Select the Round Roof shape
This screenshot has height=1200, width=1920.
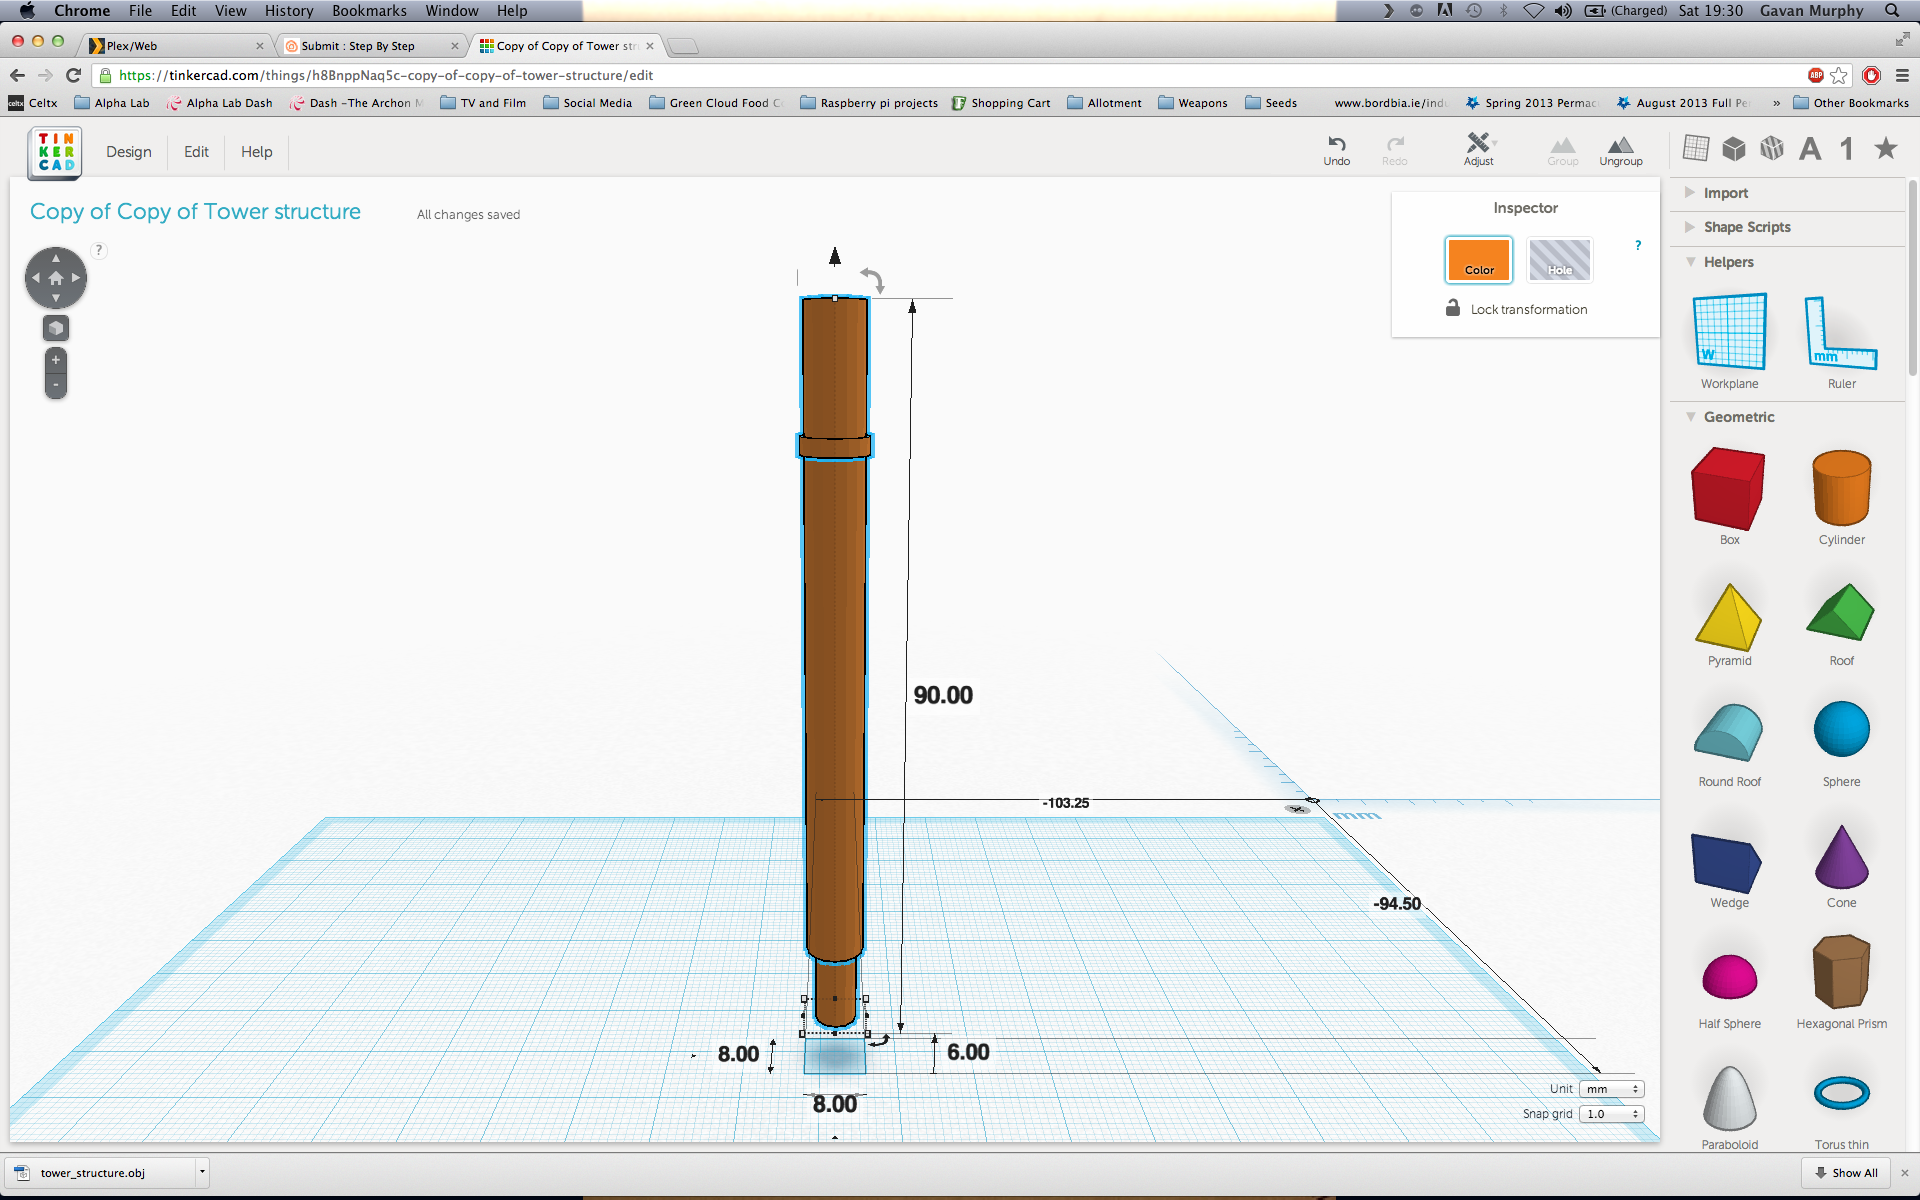pos(1728,732)
